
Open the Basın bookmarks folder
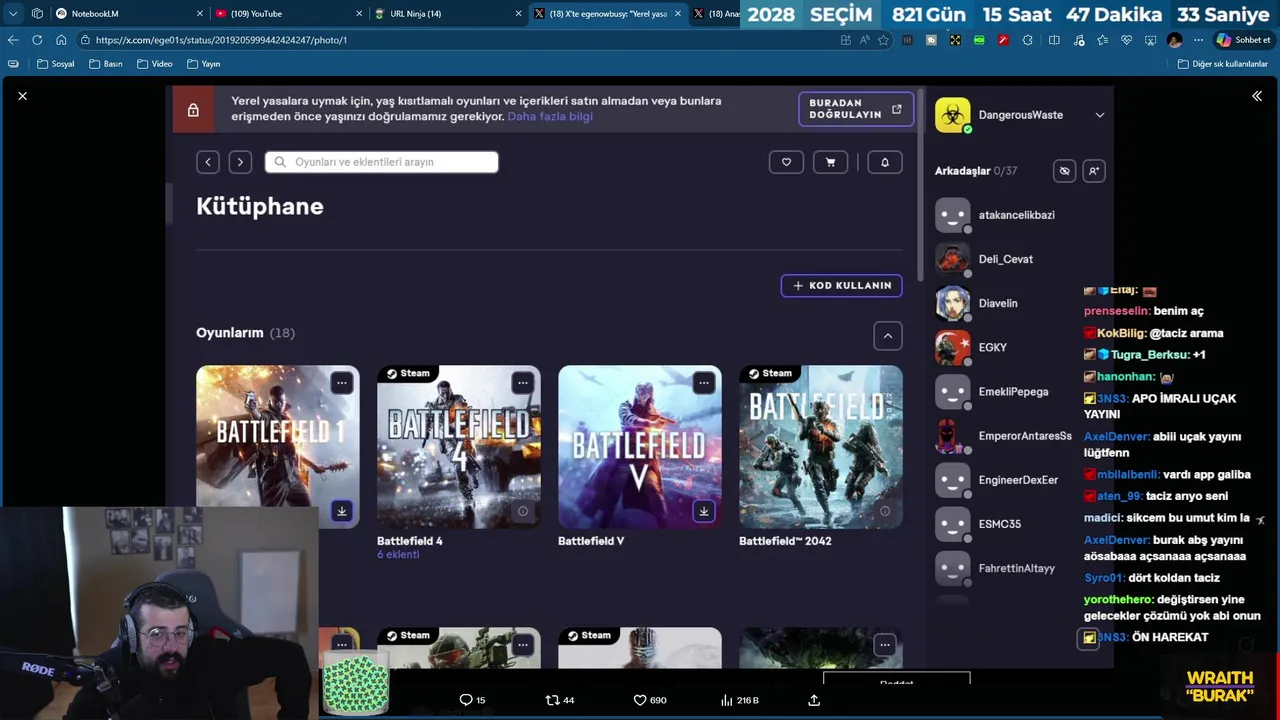point(105,64)
